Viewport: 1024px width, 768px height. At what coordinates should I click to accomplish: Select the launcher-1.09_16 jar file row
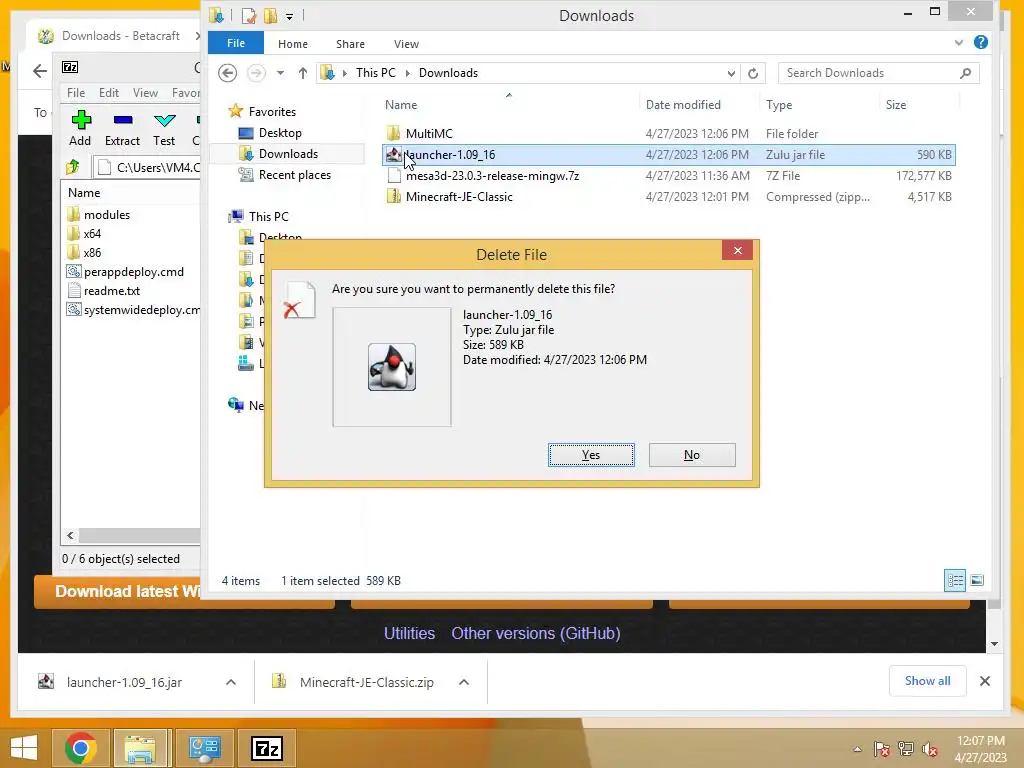[669, 155]
